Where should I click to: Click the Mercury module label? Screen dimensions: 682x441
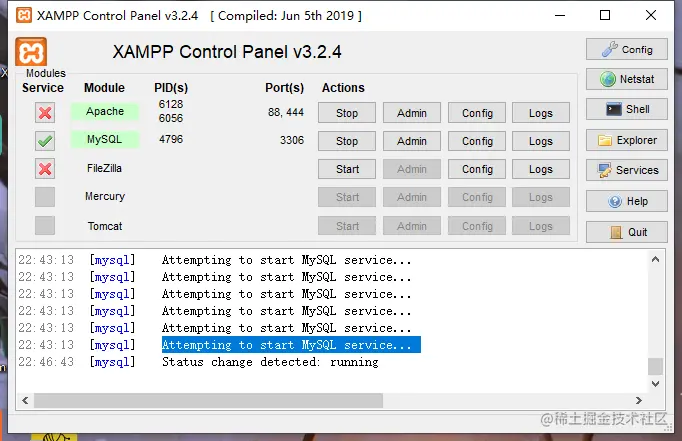click(105, 196)
